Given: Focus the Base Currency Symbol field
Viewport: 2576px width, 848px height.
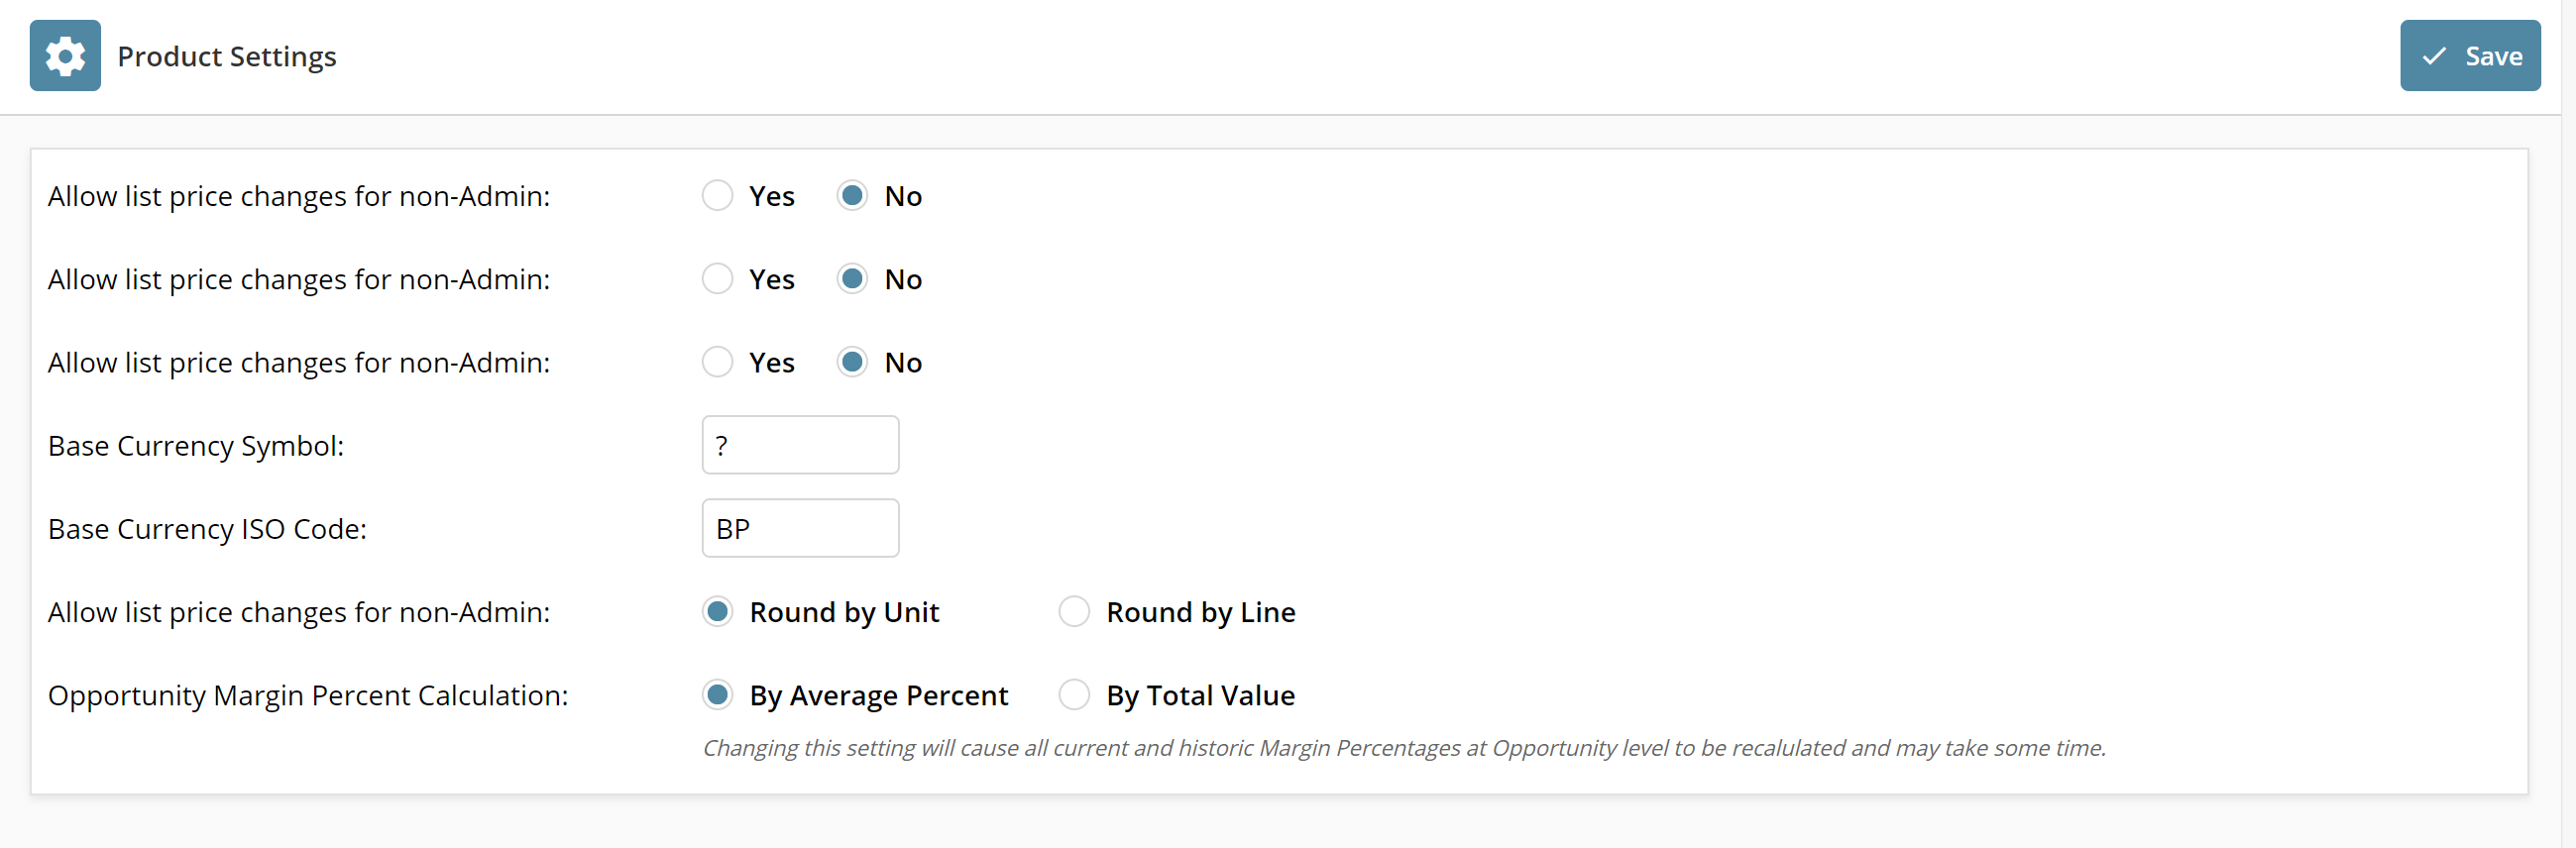Looking at the screenshot, I should click(800, 445).
